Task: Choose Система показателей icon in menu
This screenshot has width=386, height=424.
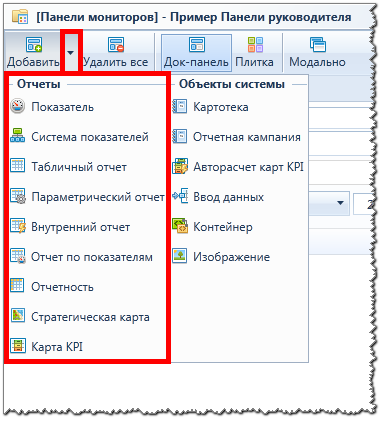Action: (17, 136)
